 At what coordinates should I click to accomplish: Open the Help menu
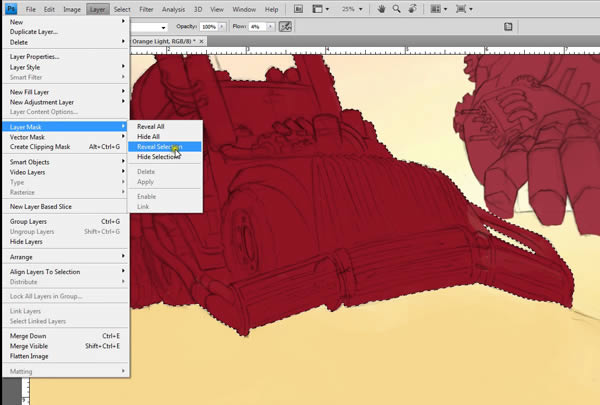tap(272, 9)
